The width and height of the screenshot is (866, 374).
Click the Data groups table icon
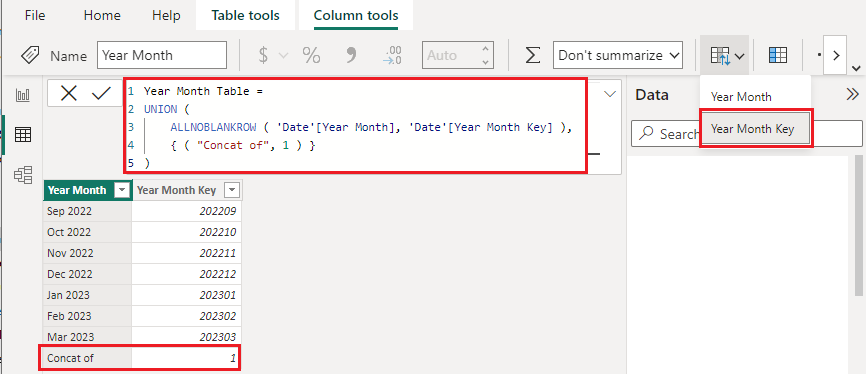click(x=778, y=55)
